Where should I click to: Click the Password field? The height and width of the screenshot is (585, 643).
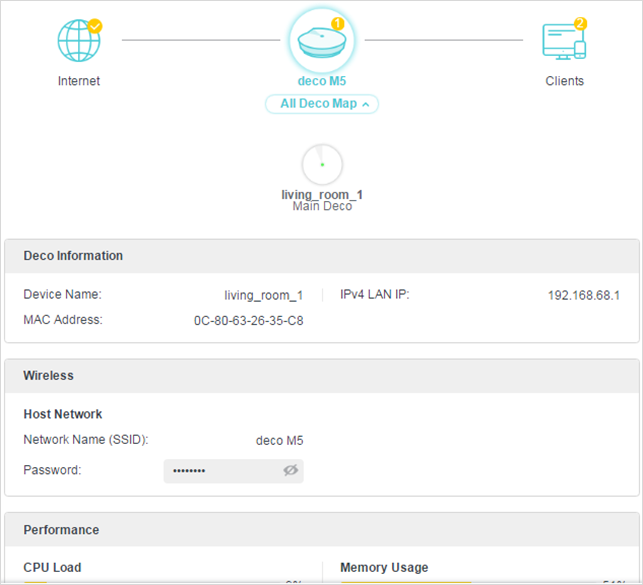tap(234, 471)
